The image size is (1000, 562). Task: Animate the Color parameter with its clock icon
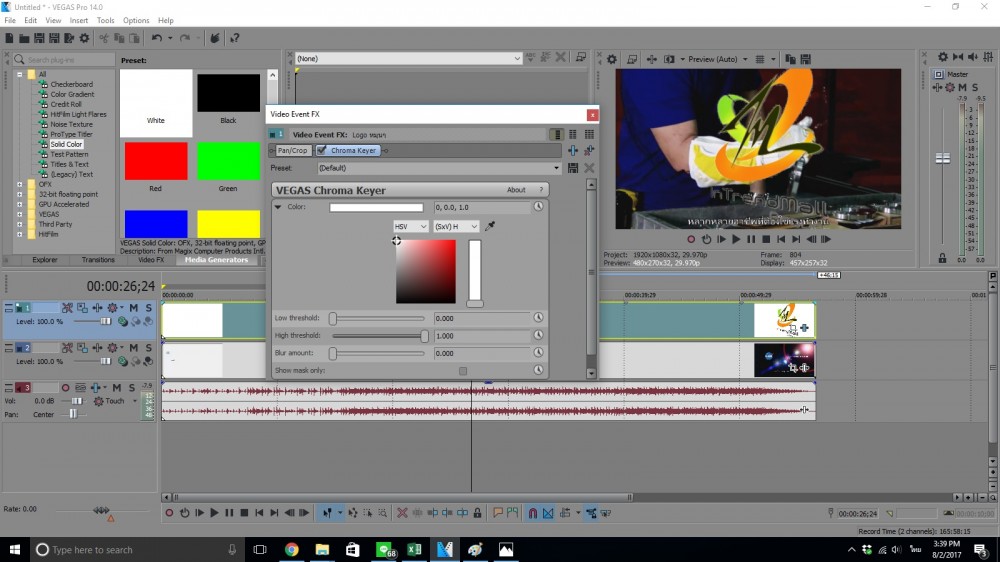538,207
